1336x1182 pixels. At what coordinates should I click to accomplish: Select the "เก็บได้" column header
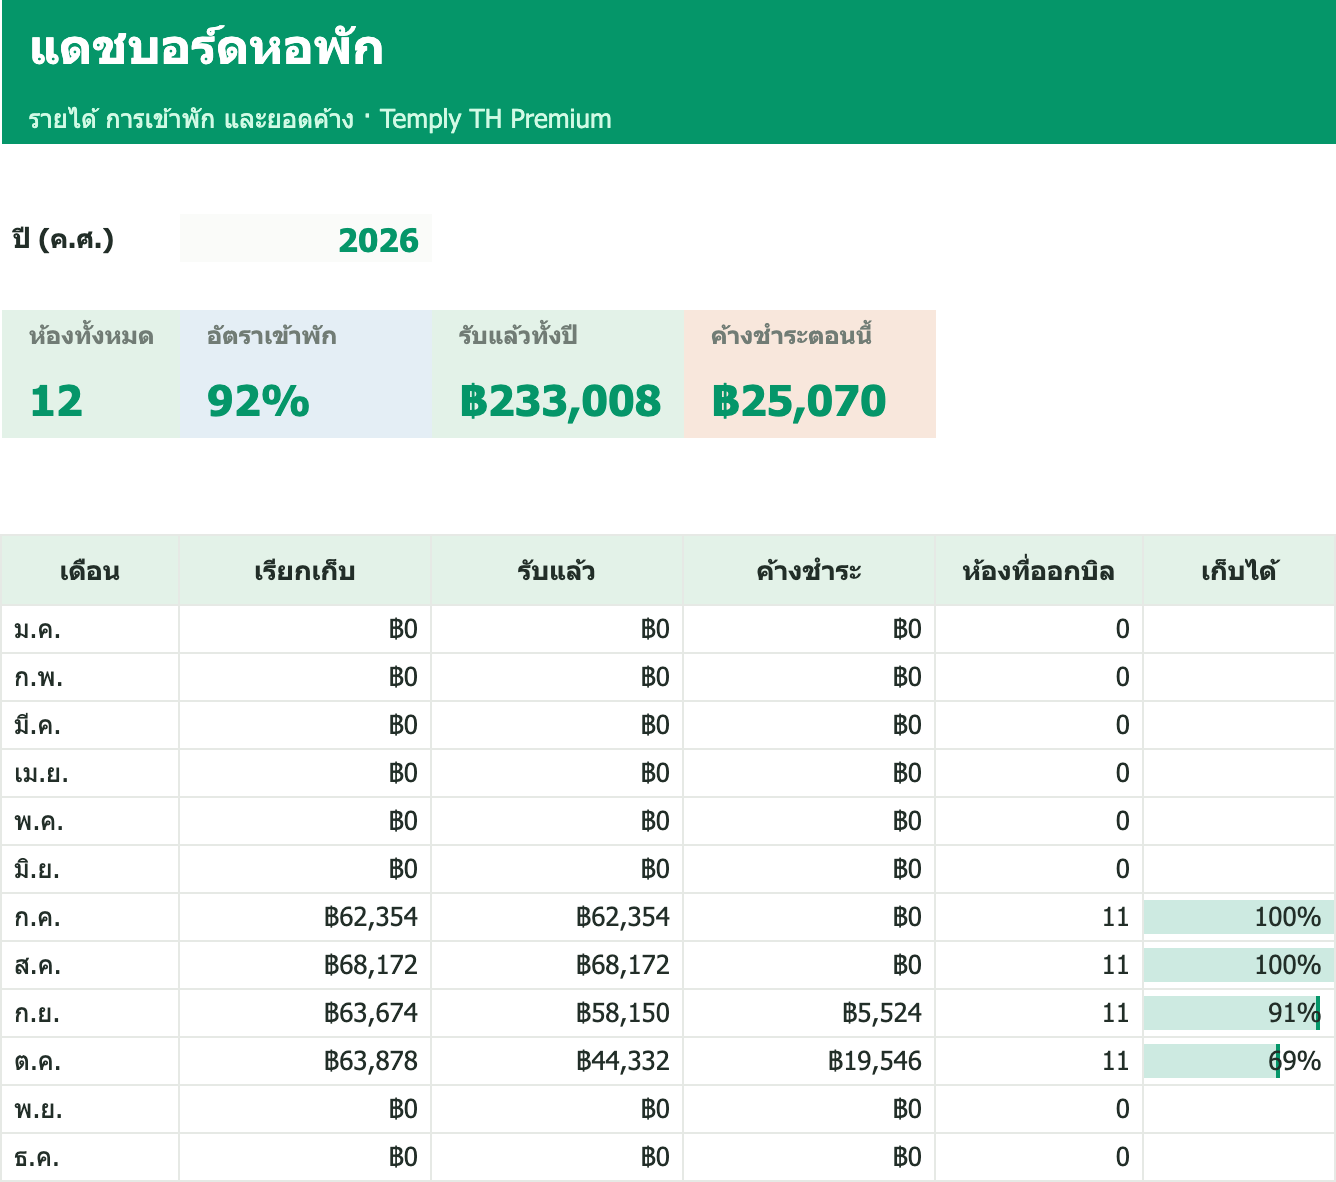pyautogui.click(x=1239, y=571)
